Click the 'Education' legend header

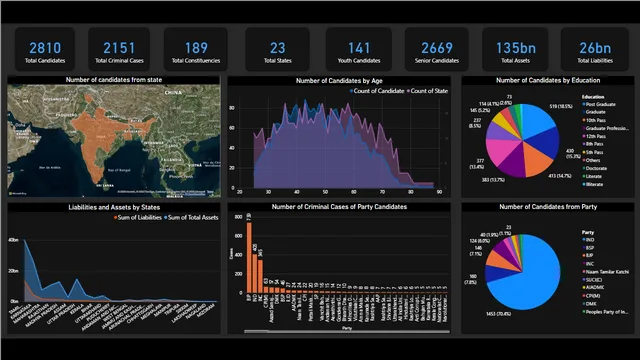pyautogui.click(x=593, y=97)
